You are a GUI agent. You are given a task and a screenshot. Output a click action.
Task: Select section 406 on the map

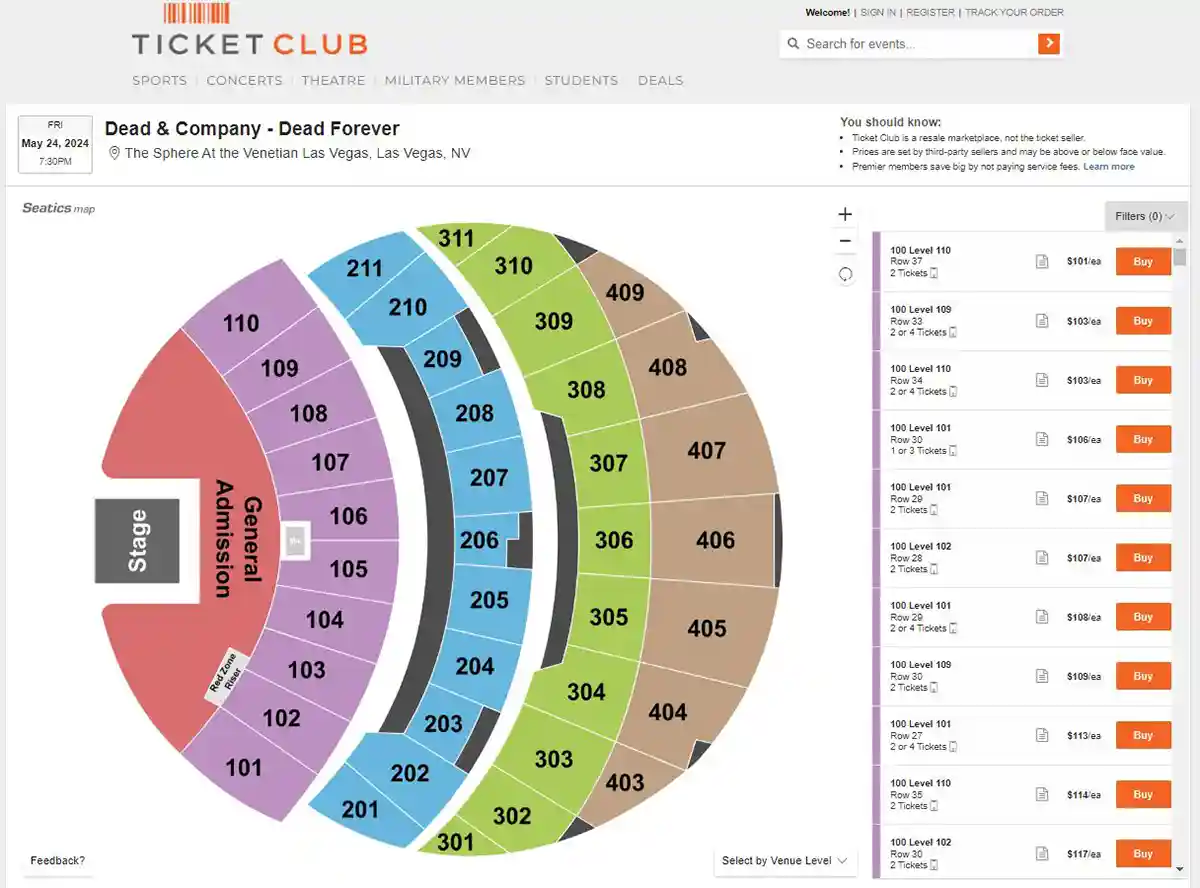point(714,540)
